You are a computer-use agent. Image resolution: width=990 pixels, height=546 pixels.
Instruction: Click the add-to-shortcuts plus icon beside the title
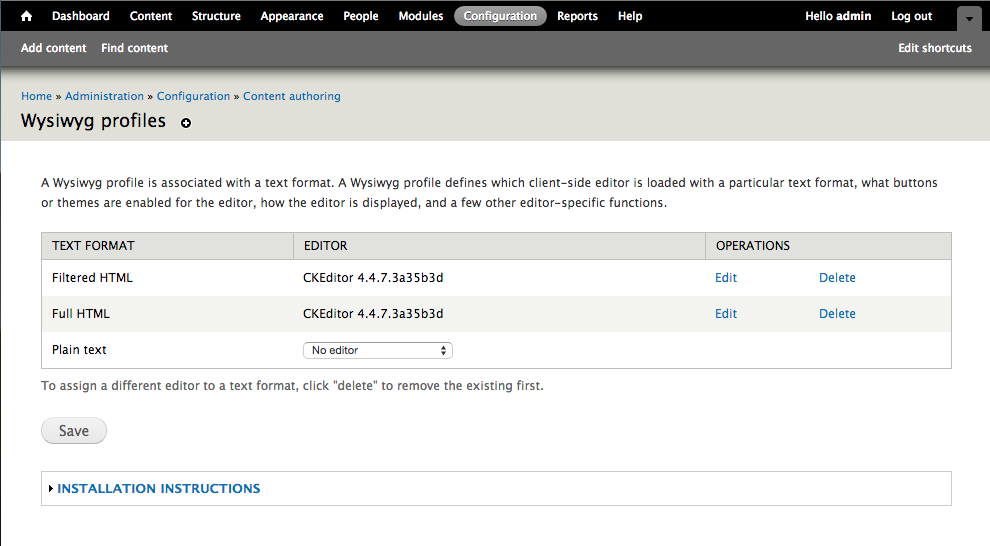pos(186,123)
